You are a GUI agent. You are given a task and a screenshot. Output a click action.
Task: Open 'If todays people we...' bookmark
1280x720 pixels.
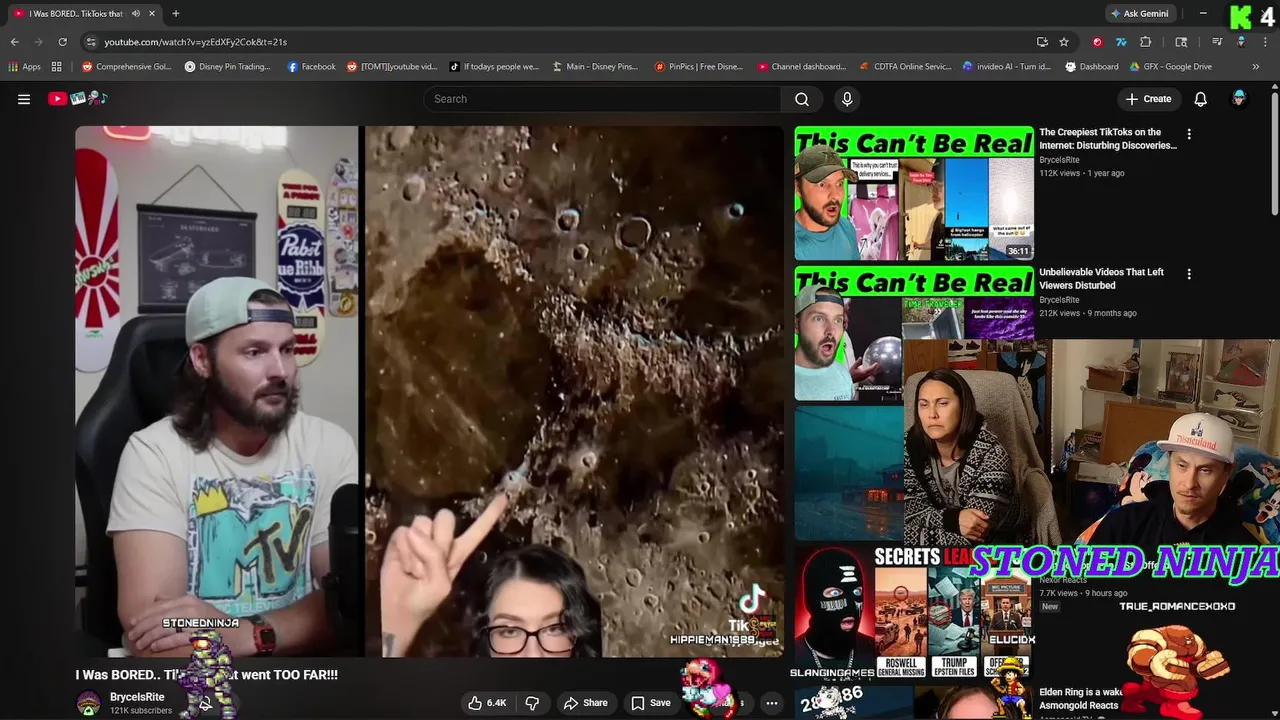pyautogui.click(x=494, y=67)
